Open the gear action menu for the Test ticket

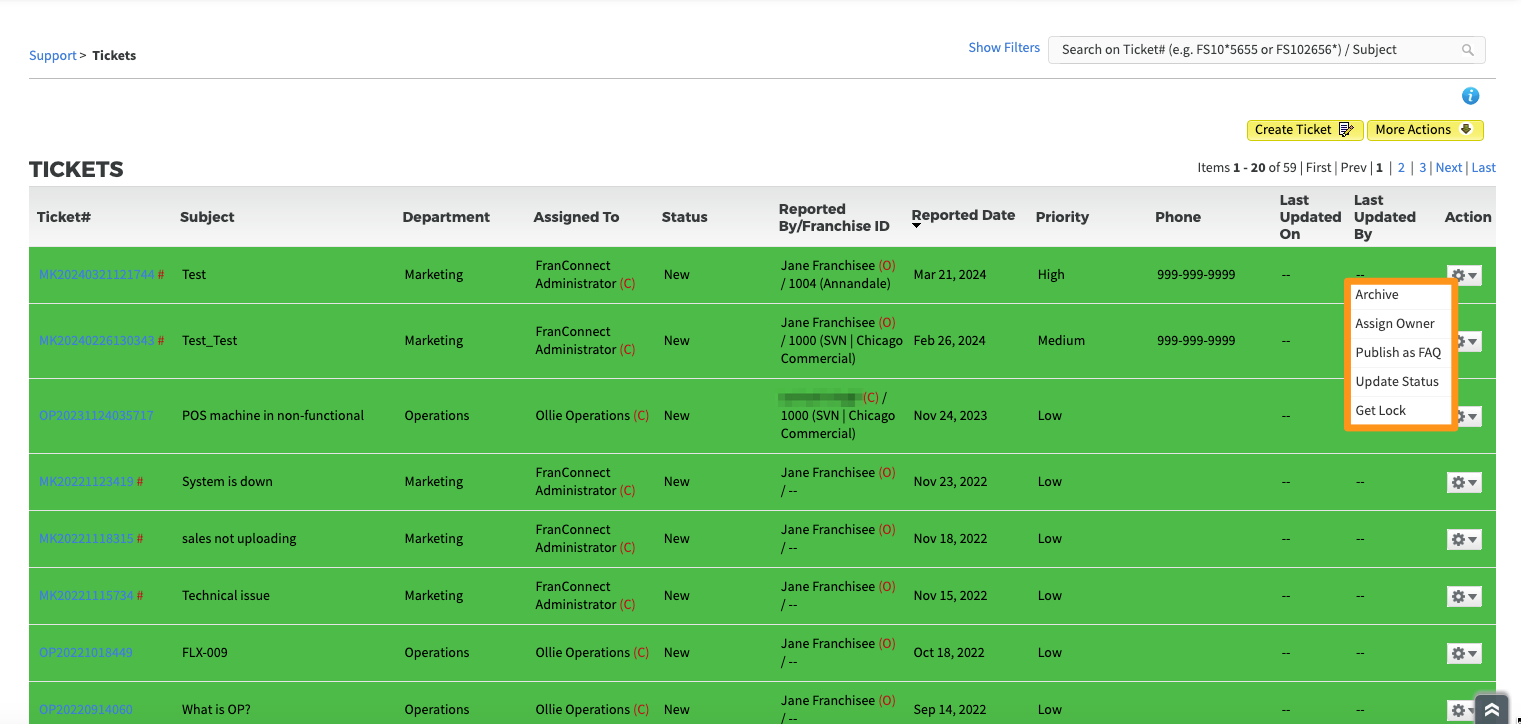(1464, 275)
